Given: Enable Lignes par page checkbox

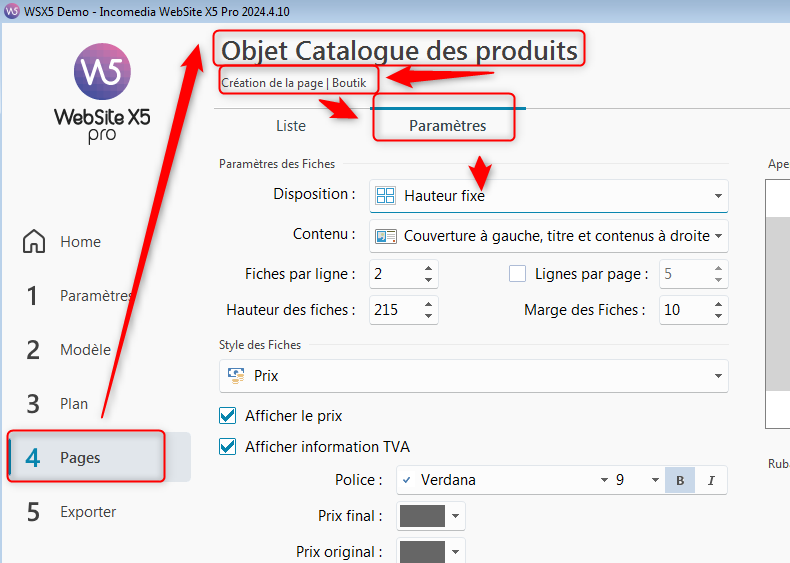Looking at the screenshot, I should [517, 274].
